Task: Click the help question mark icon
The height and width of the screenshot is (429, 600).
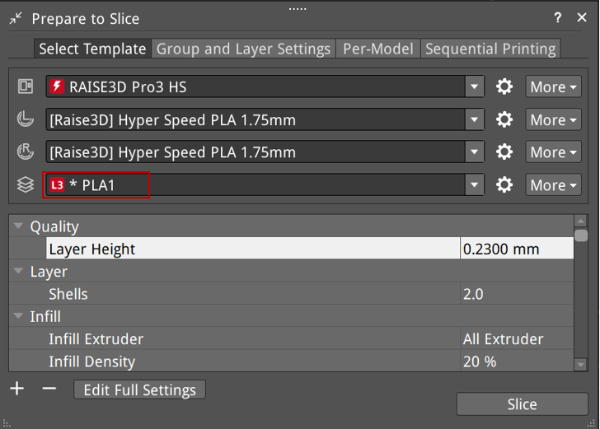Action: (557, 18)
